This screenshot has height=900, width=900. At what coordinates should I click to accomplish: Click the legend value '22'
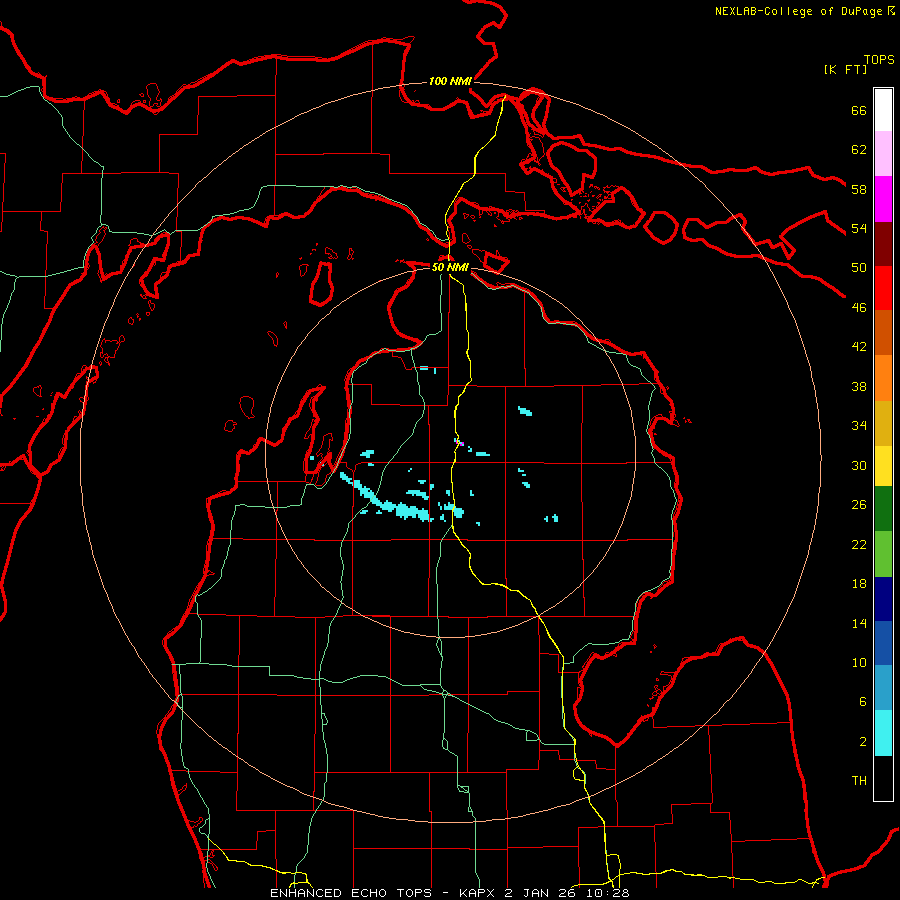tap(859, 545)
